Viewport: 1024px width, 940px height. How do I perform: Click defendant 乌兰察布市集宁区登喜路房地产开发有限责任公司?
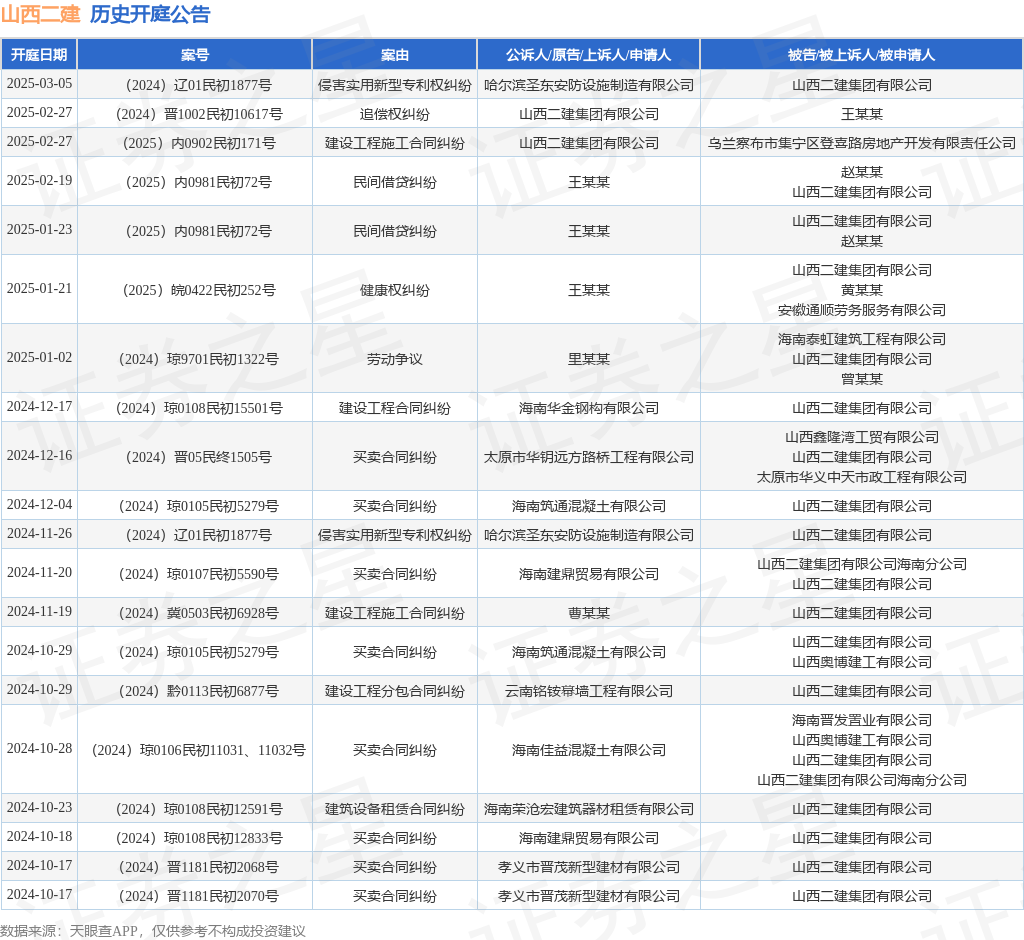[861, 143]
